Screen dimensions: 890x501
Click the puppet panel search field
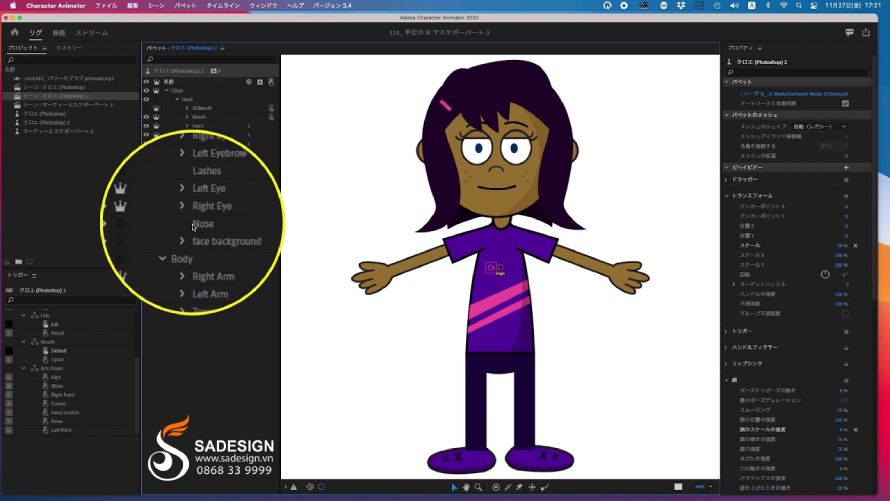(x=210, y=59)
